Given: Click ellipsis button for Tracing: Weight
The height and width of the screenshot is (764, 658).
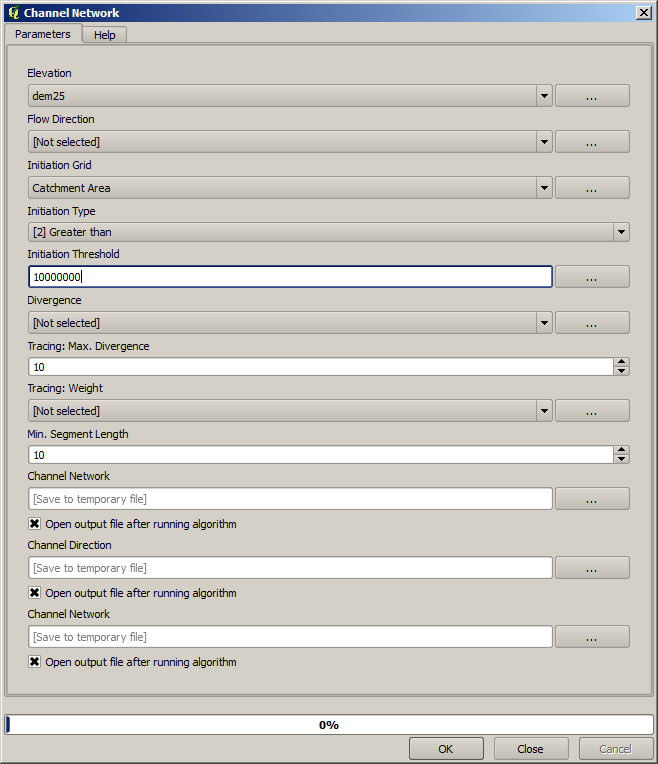Looking at the screenshot, I should point(591,411).
